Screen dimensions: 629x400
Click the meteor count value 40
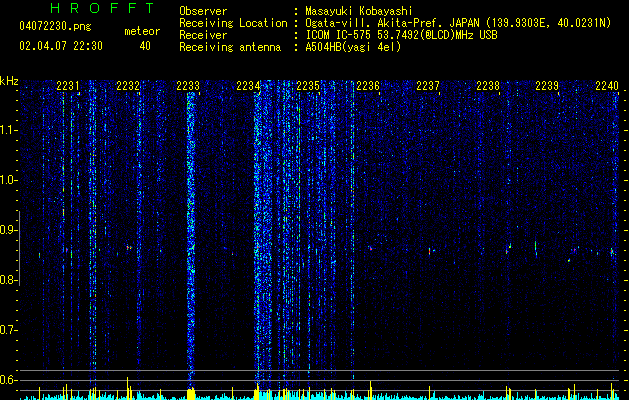145,46
